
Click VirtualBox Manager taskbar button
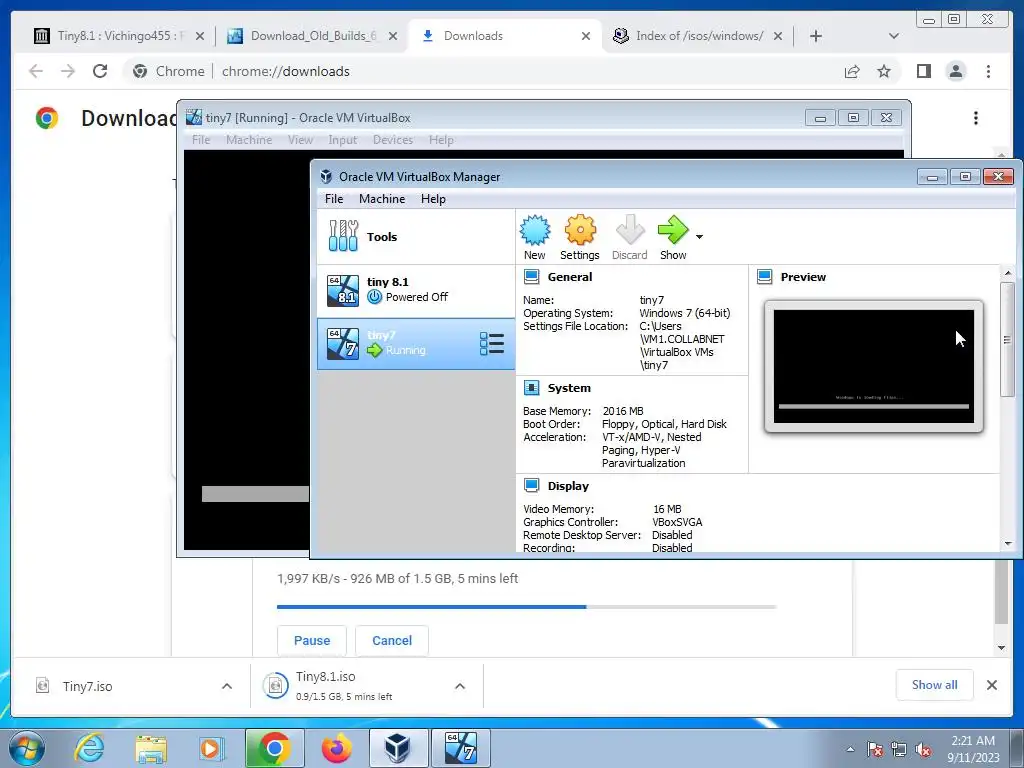[398, 748]
